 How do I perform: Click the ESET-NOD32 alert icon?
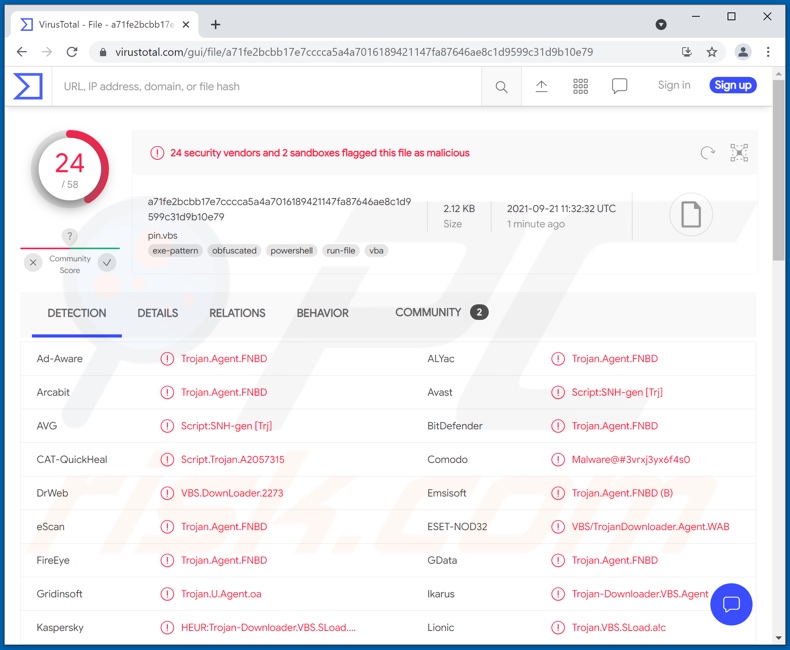[558, 527]
